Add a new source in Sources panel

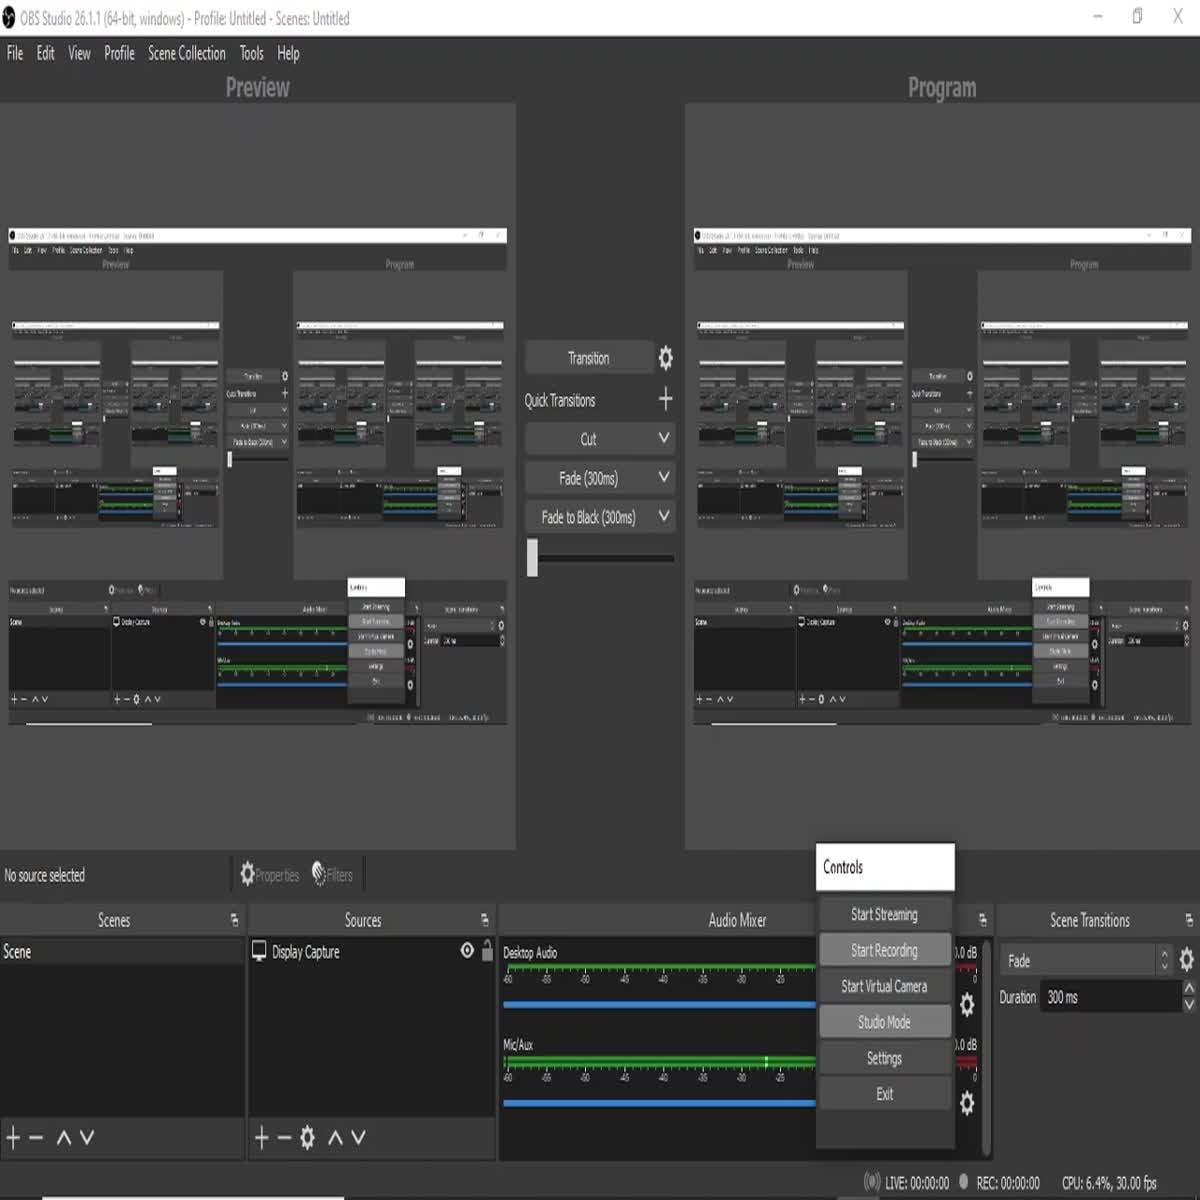point(261,1137)
